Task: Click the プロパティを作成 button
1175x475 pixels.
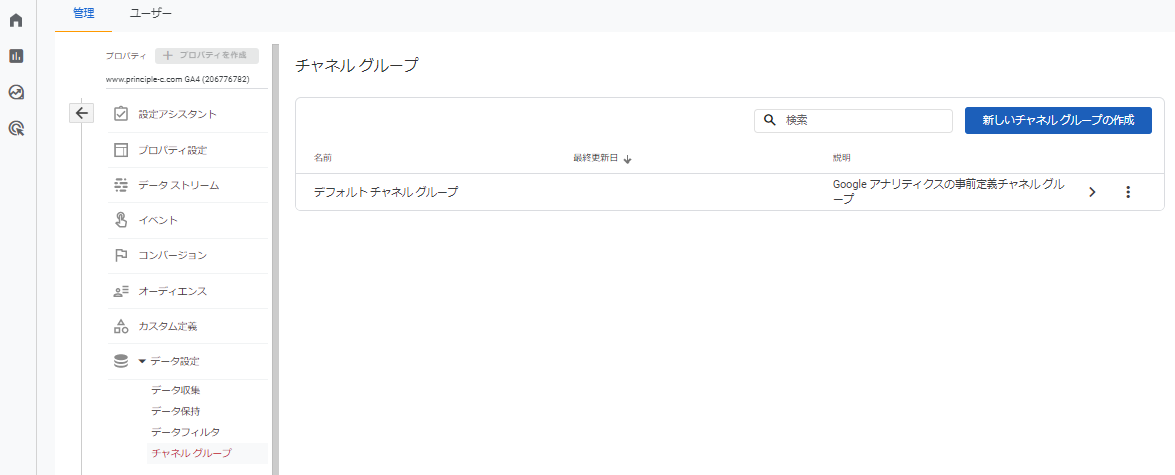Action: click(x=206, y=56)
